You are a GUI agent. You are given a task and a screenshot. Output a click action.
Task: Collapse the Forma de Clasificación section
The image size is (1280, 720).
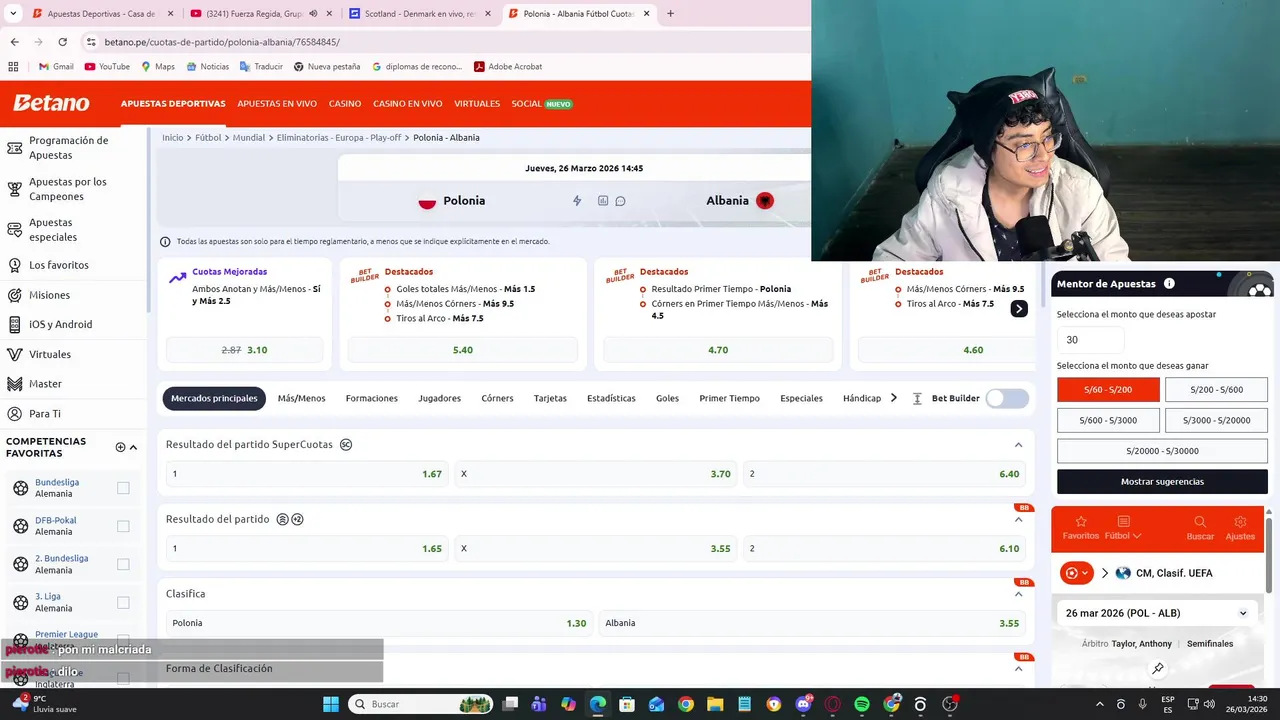pos(1018,669)
